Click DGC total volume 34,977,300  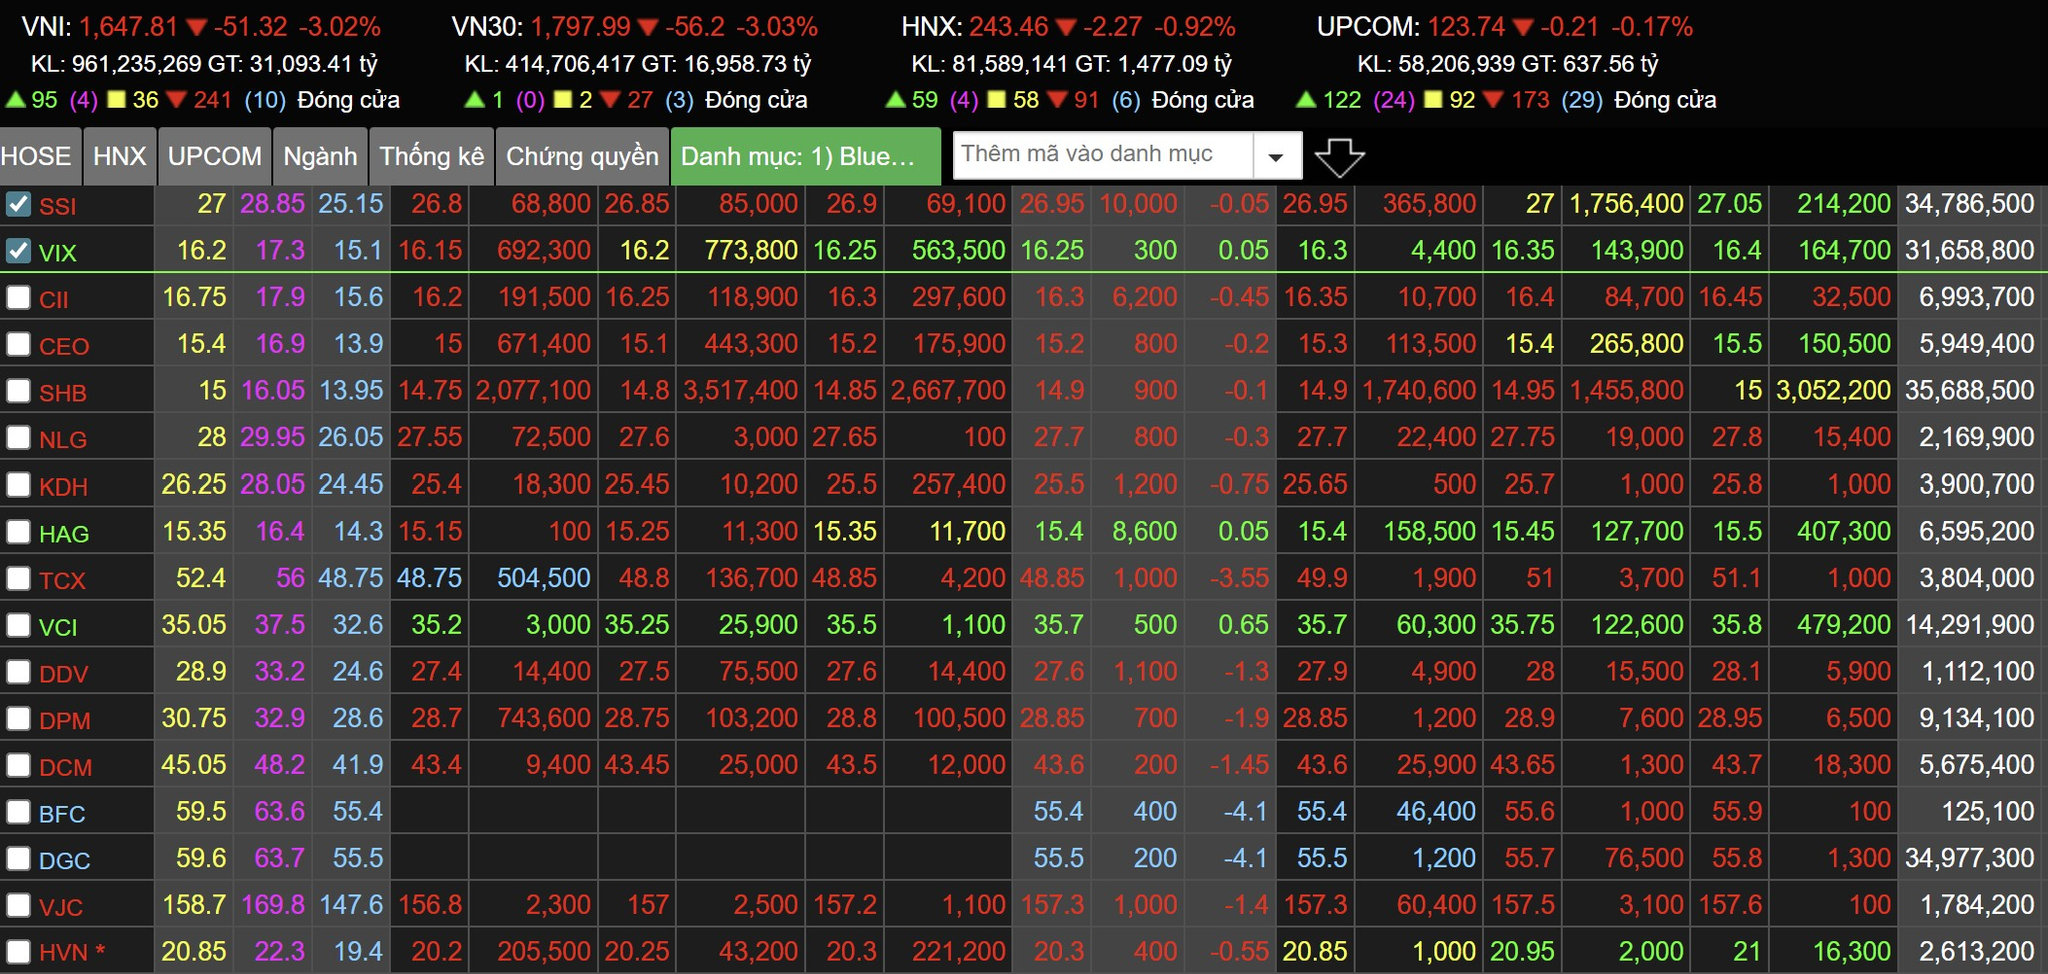click(x=1969, y=858)
